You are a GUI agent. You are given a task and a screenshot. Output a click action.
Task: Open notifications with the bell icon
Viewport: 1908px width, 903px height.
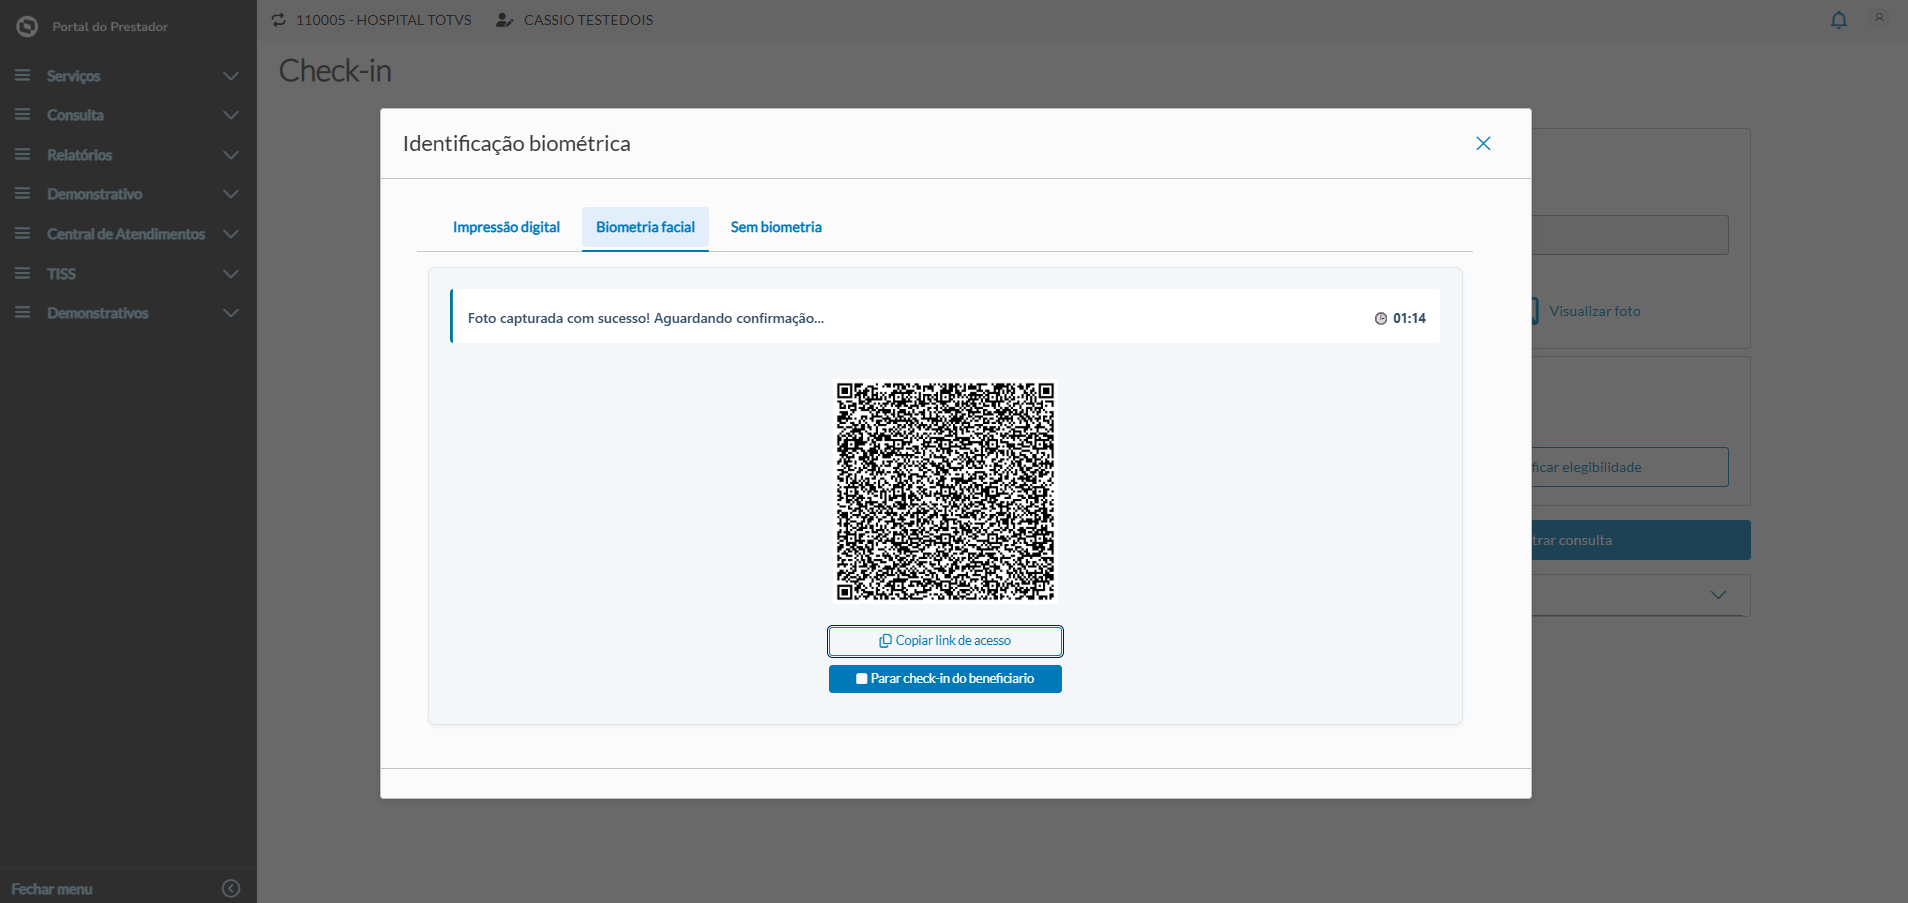(x=1839, y=20)
